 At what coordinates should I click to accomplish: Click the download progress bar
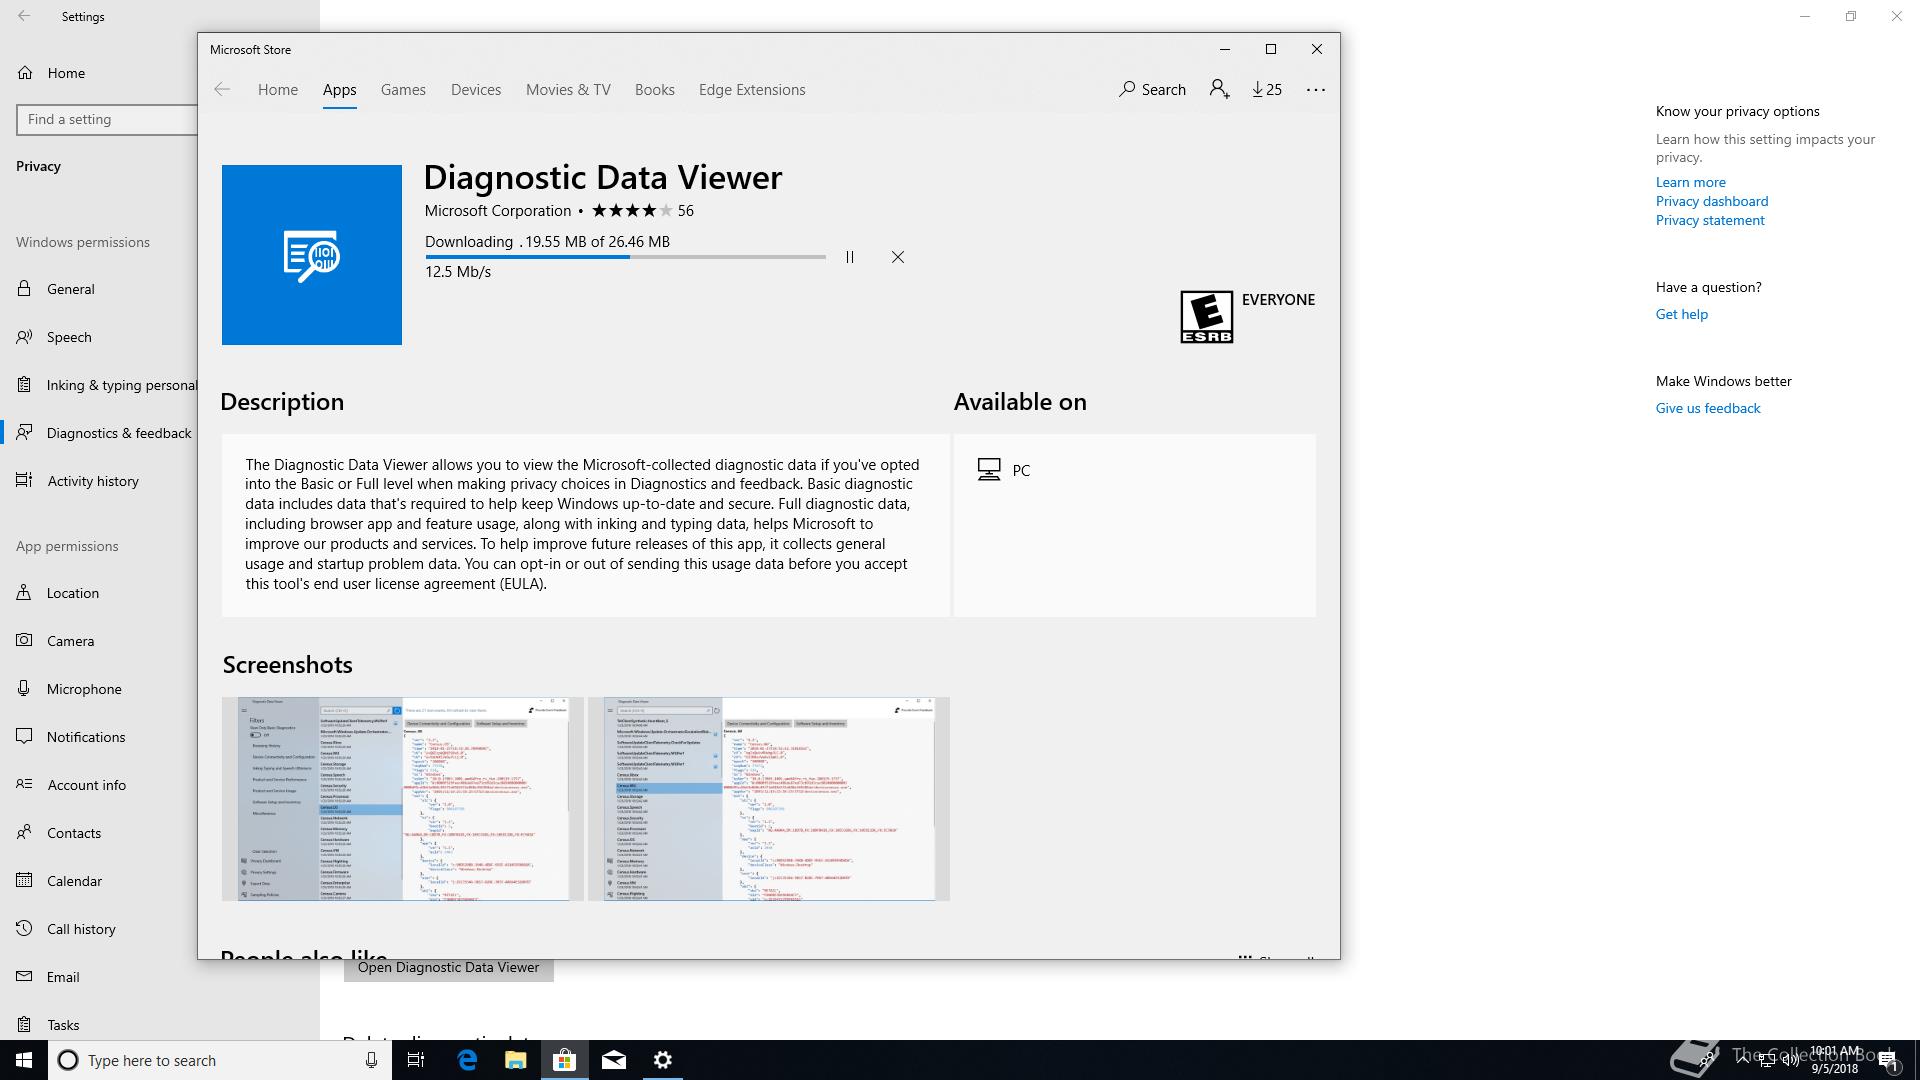pos(625,257)
